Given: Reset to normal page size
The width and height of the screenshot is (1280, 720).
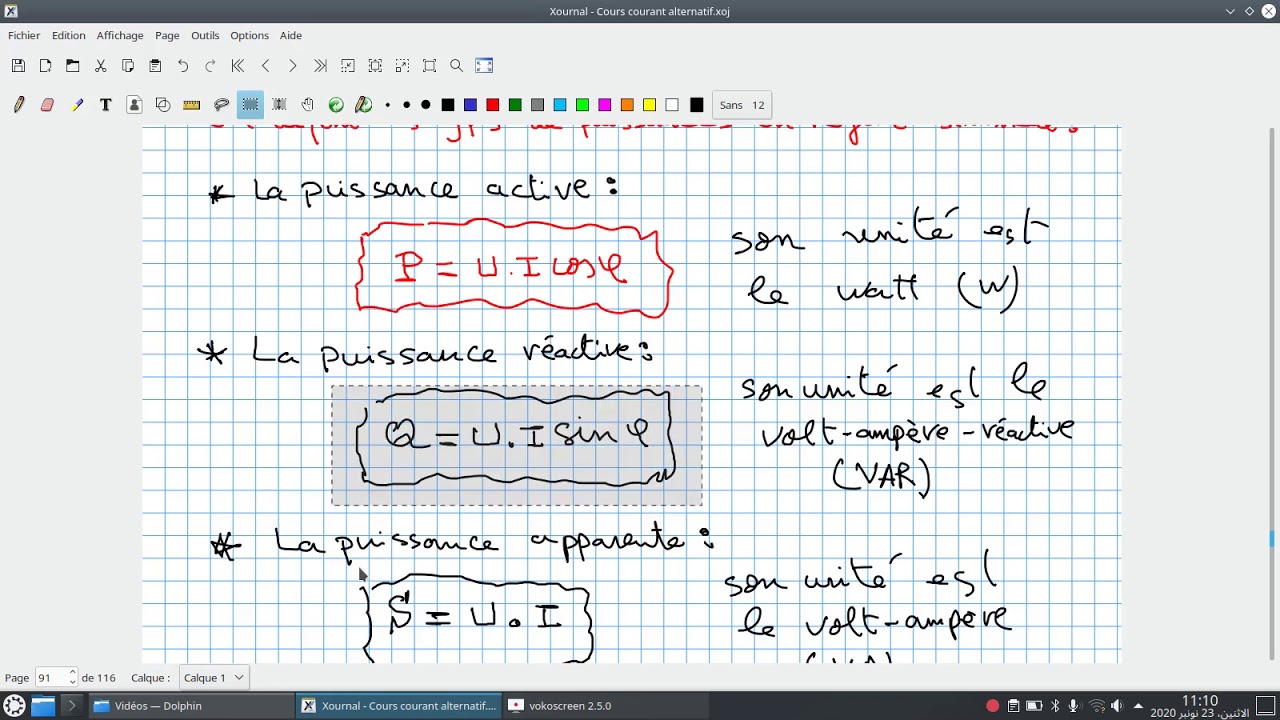Looking at the screenshot, I should [x=430, y=66].
